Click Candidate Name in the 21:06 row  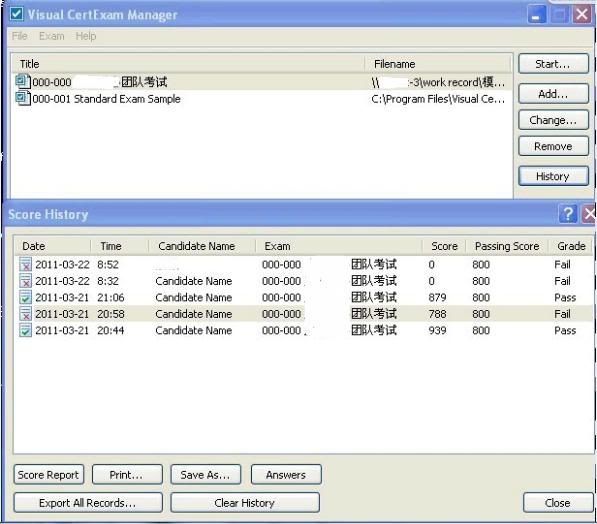tap(194, 297)
